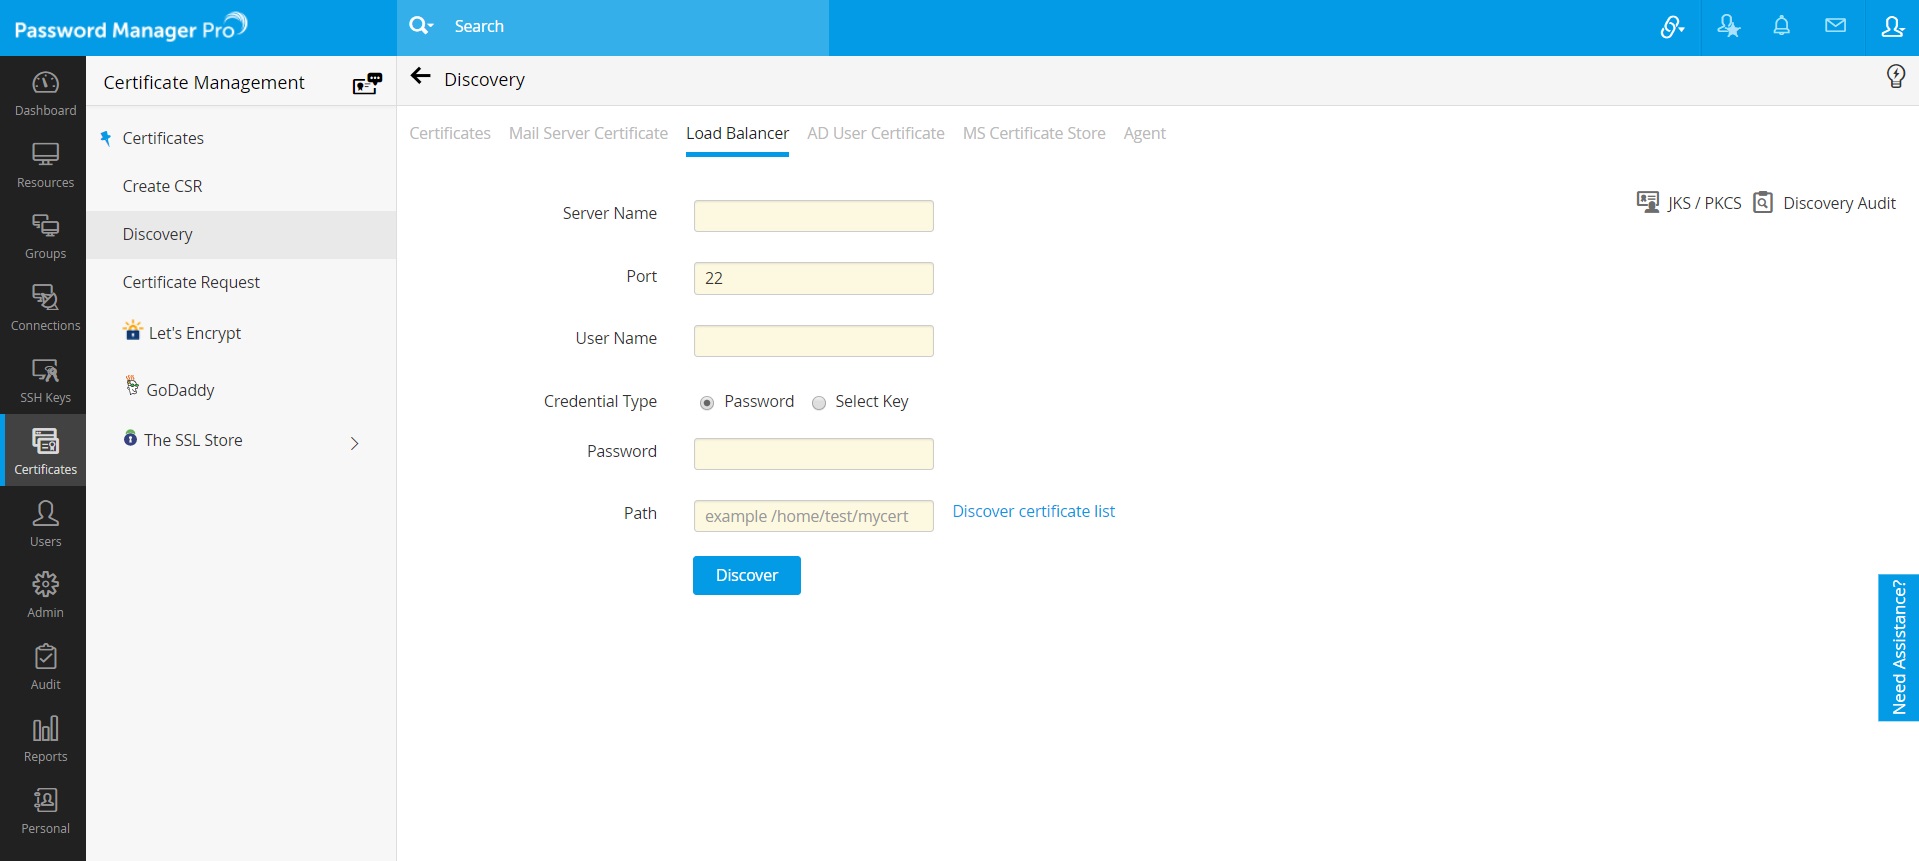Click the certificate card icon beside Certificate Management
The width and height of the screenshot is (1919, 861).
point(367,83)
